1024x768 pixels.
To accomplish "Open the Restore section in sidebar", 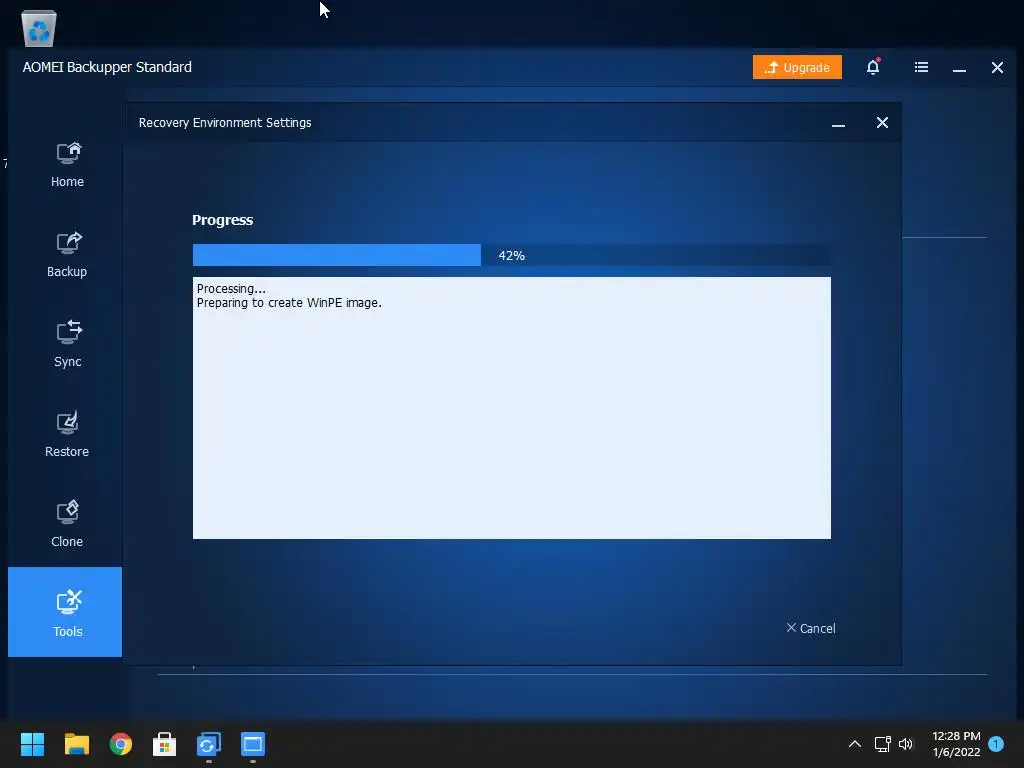I will pos(67,435).
